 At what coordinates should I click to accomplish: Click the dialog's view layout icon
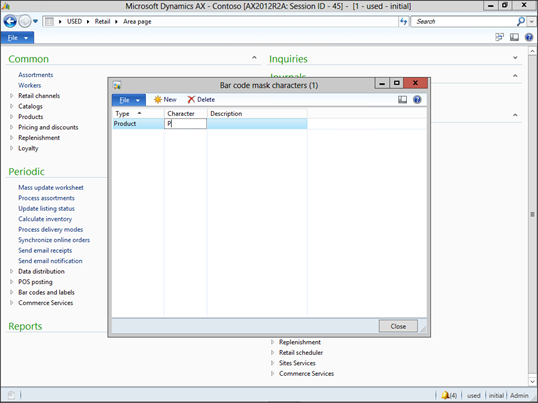[x=402, y=99]
